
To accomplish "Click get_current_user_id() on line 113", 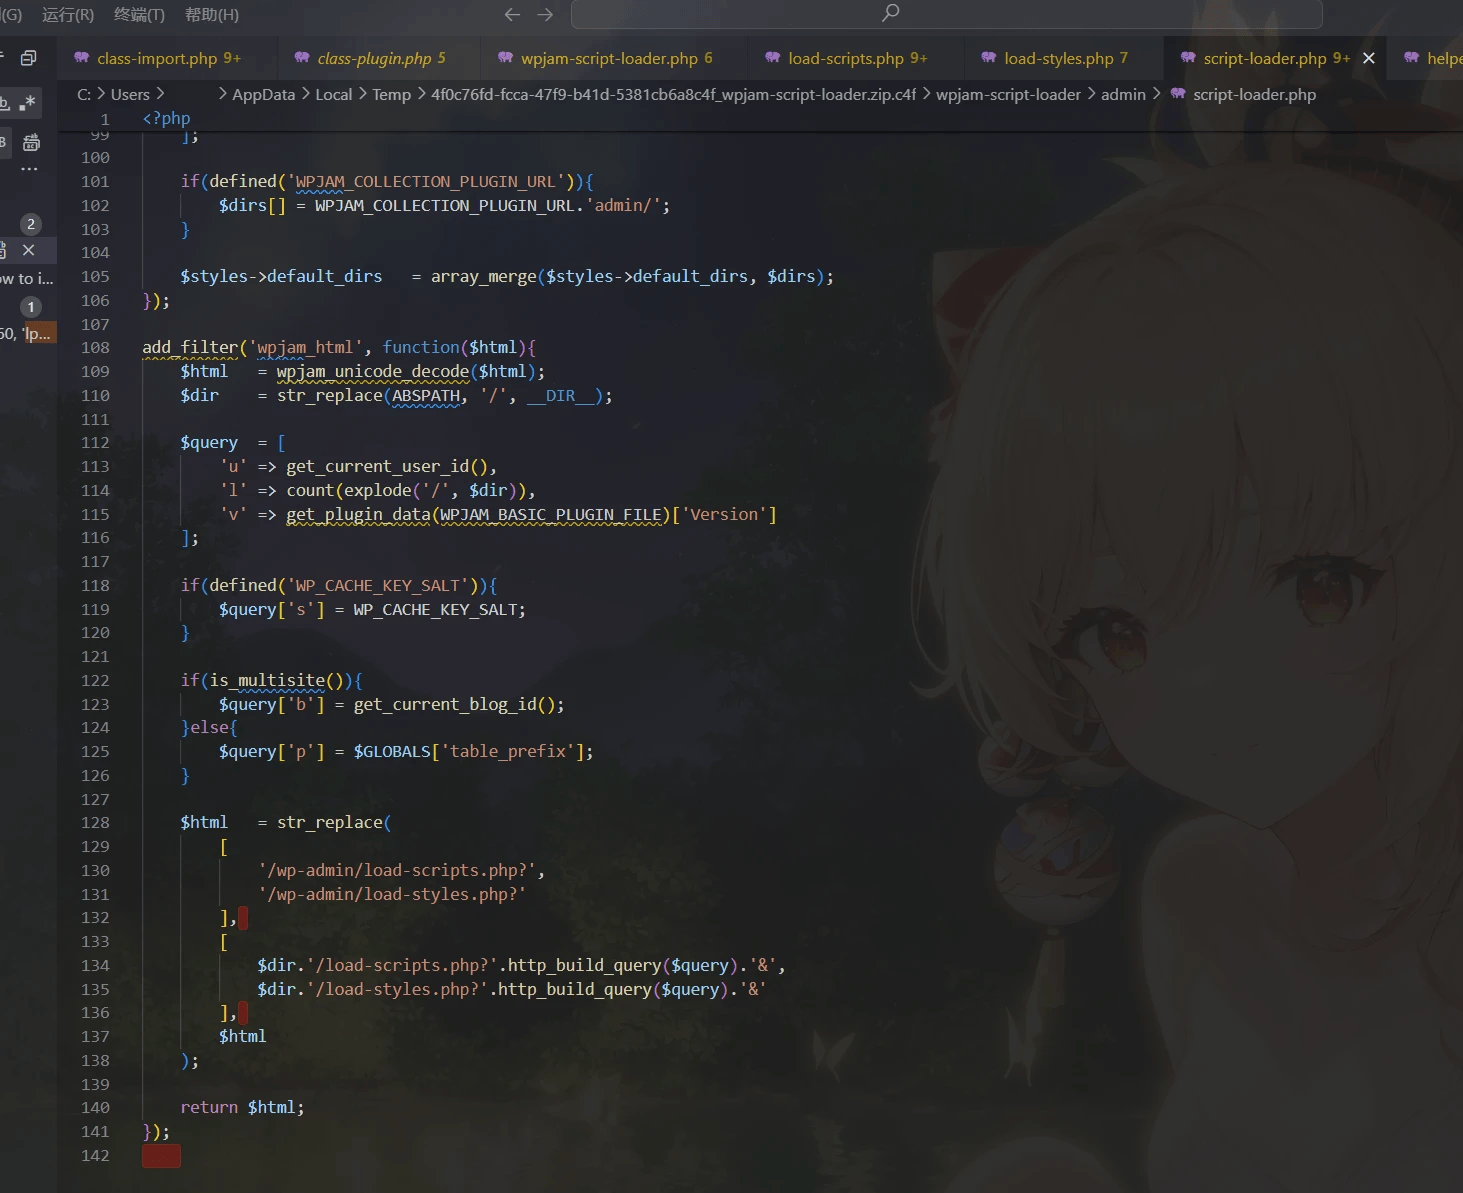I will tap(391, 467).
